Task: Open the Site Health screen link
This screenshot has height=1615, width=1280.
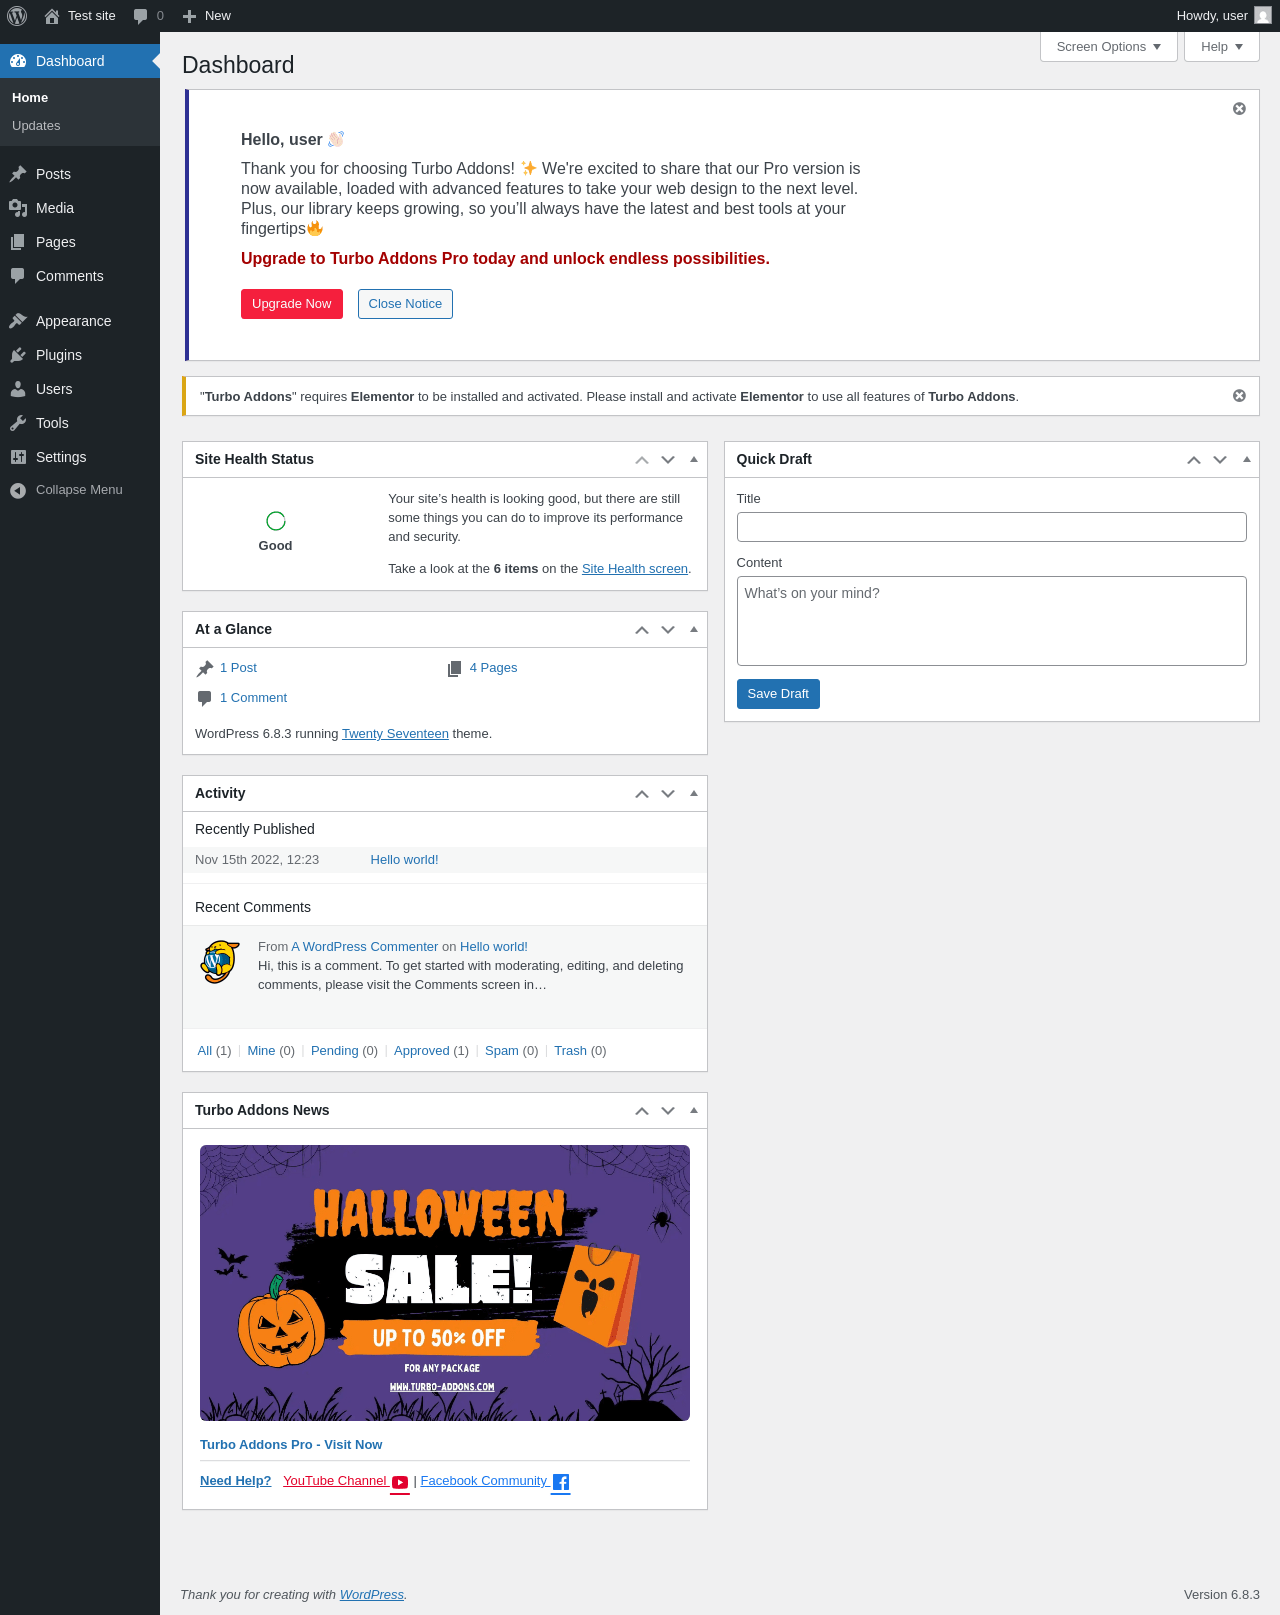Action: 635,569
